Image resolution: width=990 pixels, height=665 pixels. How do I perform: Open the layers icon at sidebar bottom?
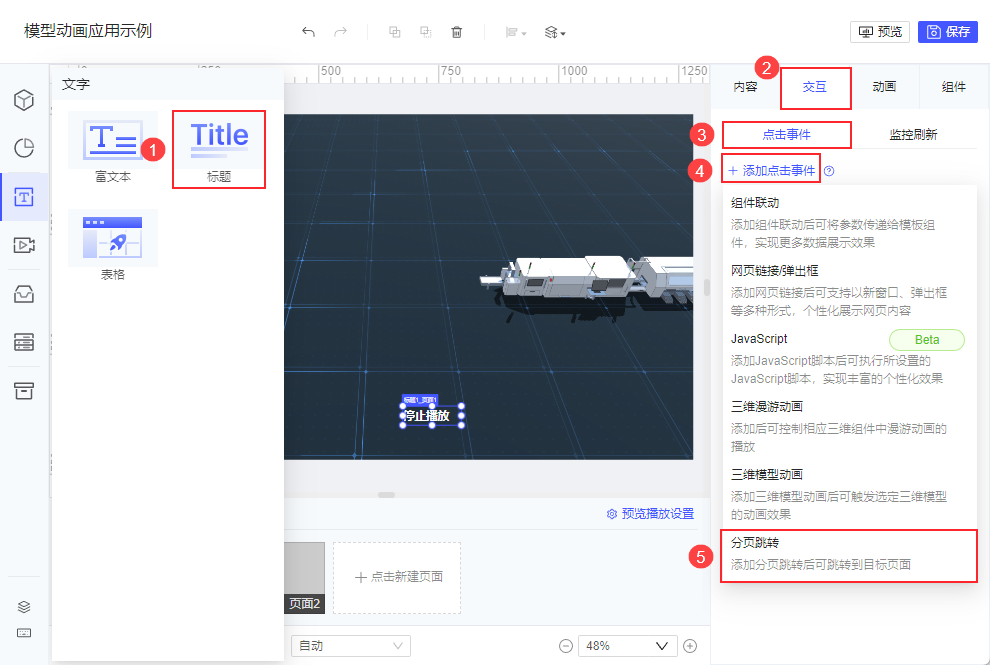point(25,606)
